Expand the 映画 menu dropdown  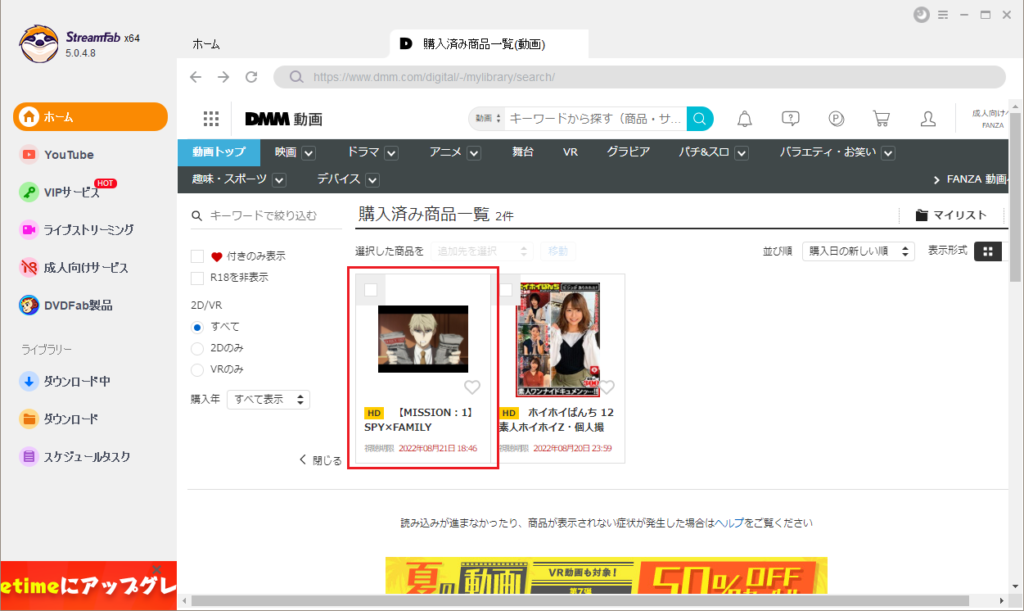click(x=309, y=153)
